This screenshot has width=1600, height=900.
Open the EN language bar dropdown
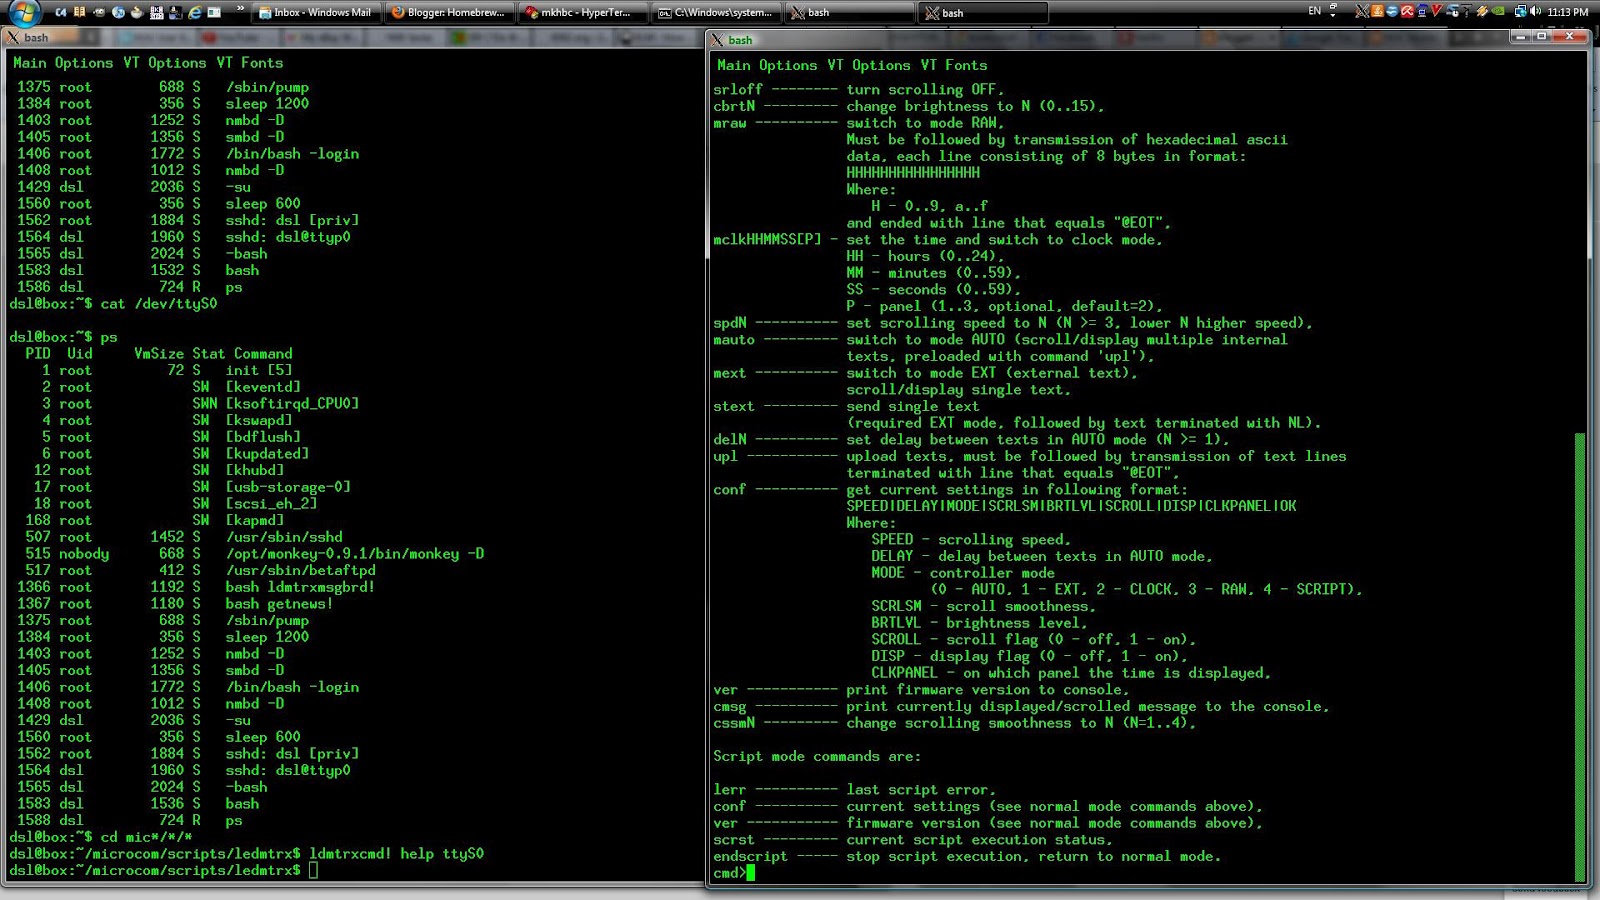tap(1313, 8)
